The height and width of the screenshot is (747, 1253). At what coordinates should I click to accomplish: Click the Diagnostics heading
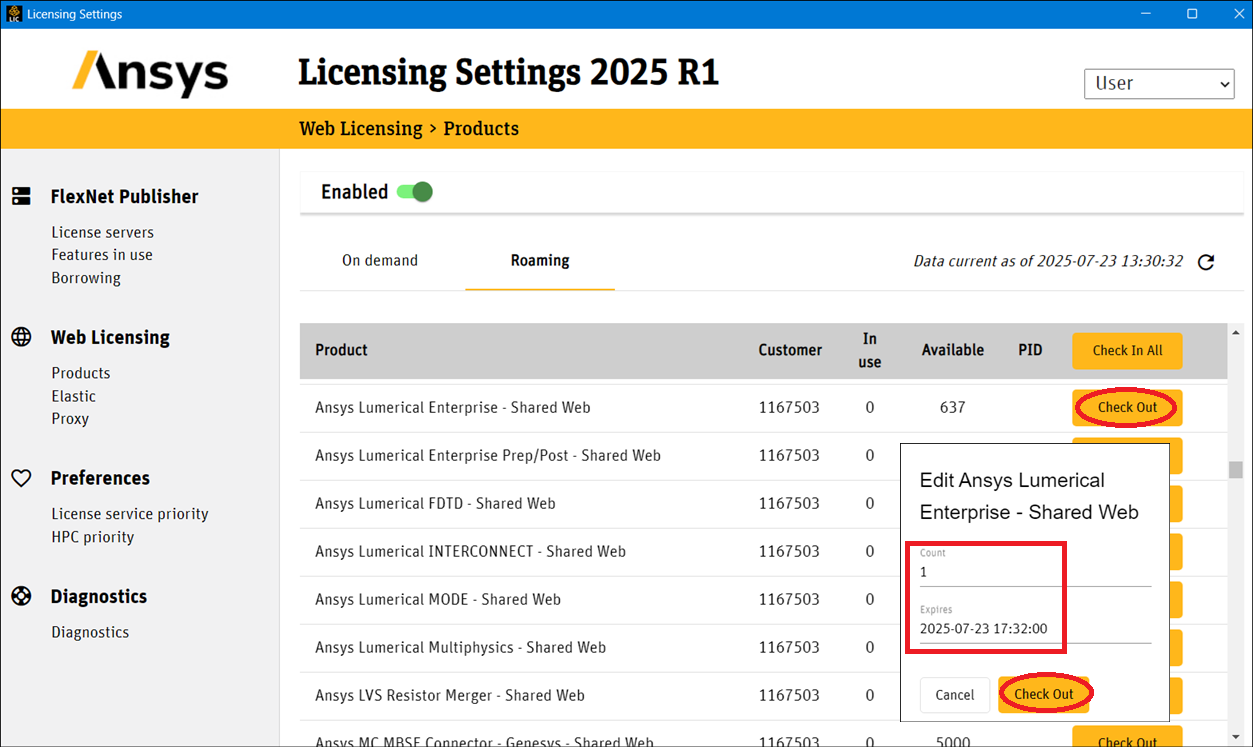point(99,596)
